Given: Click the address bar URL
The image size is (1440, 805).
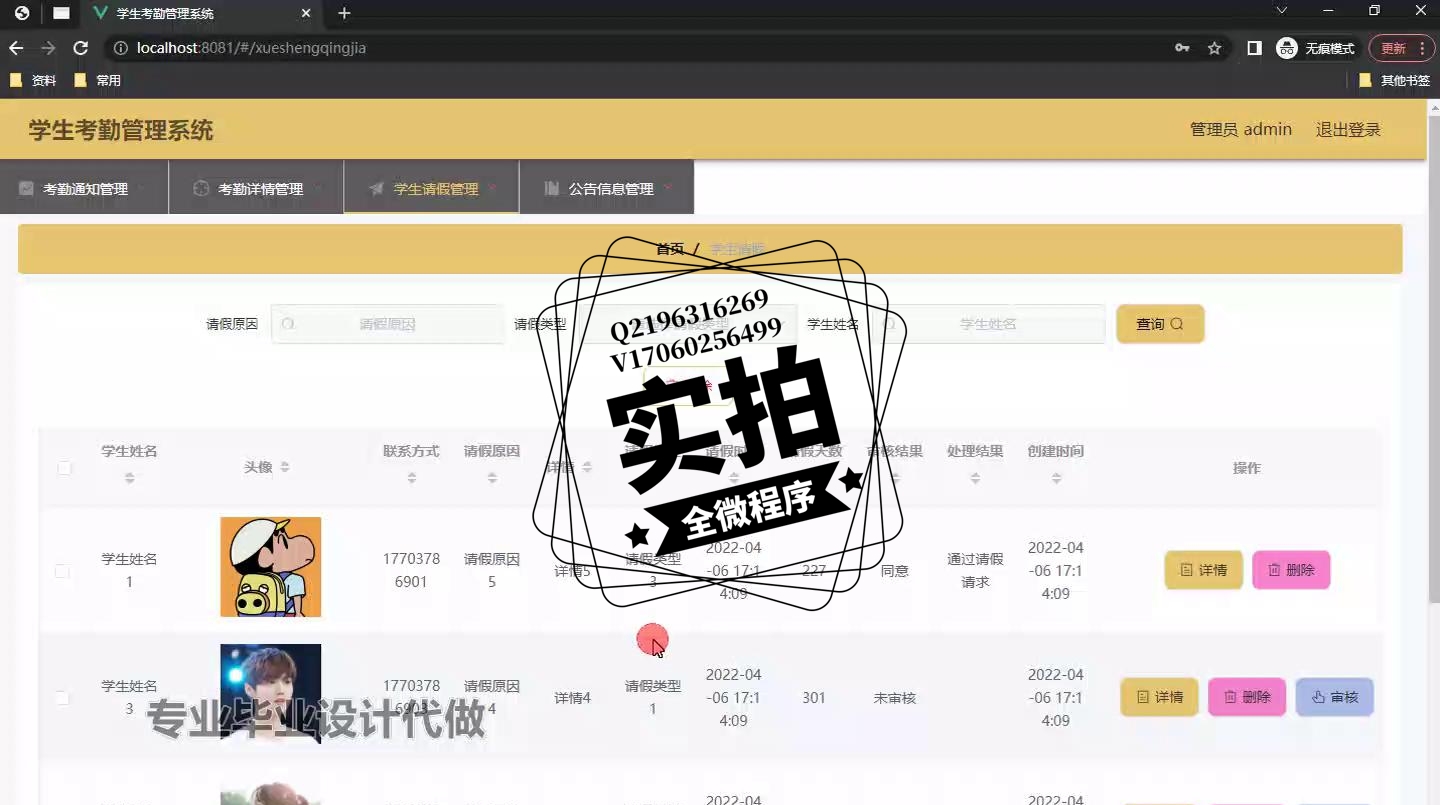Looking at the screenshot, I should tap(251, 48).
